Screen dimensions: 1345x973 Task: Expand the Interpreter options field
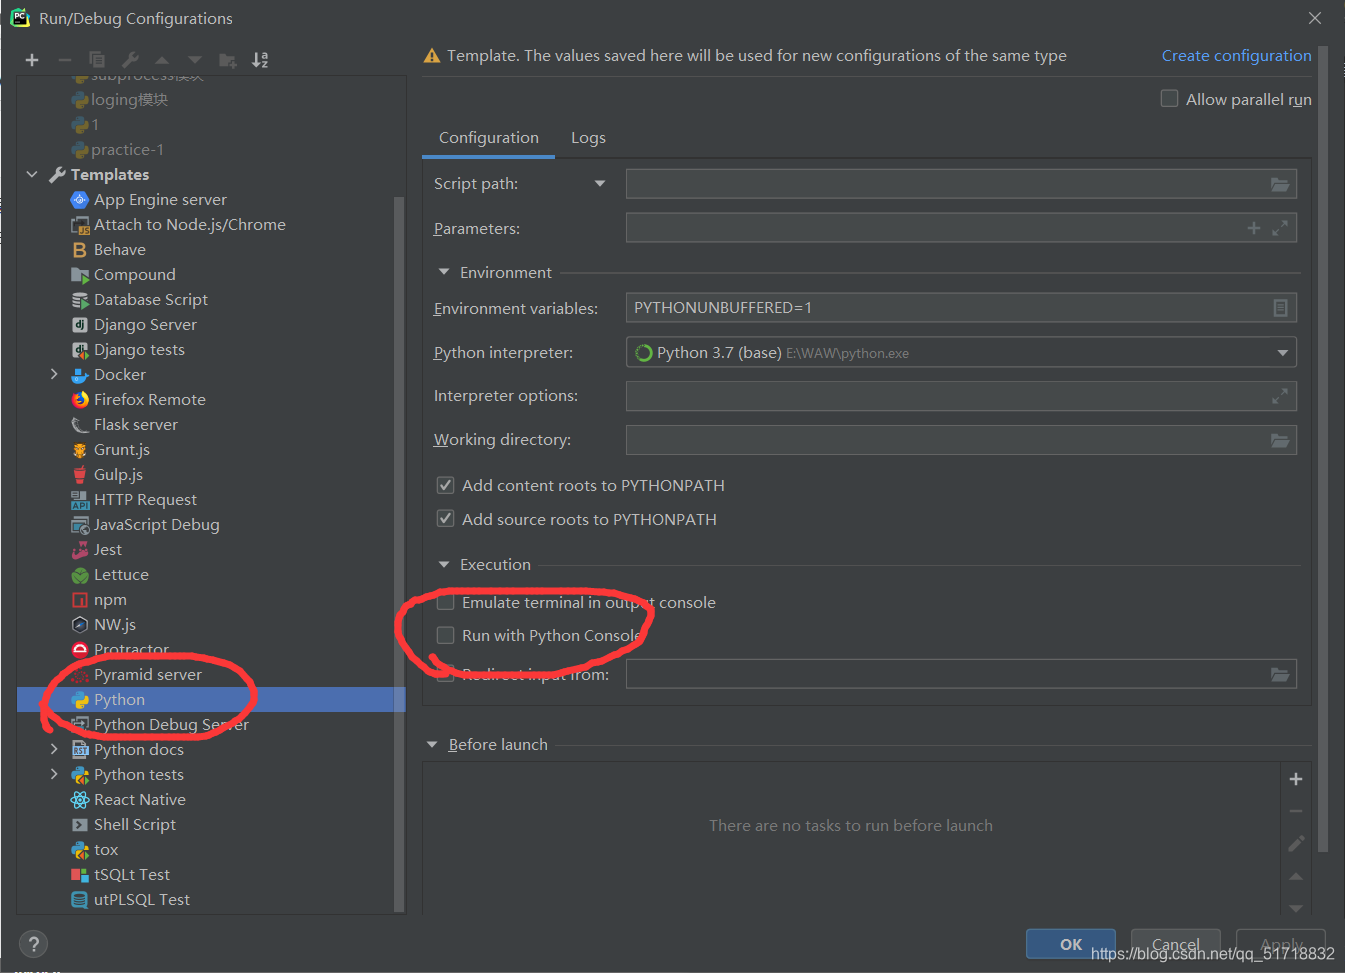point(1280,396)
